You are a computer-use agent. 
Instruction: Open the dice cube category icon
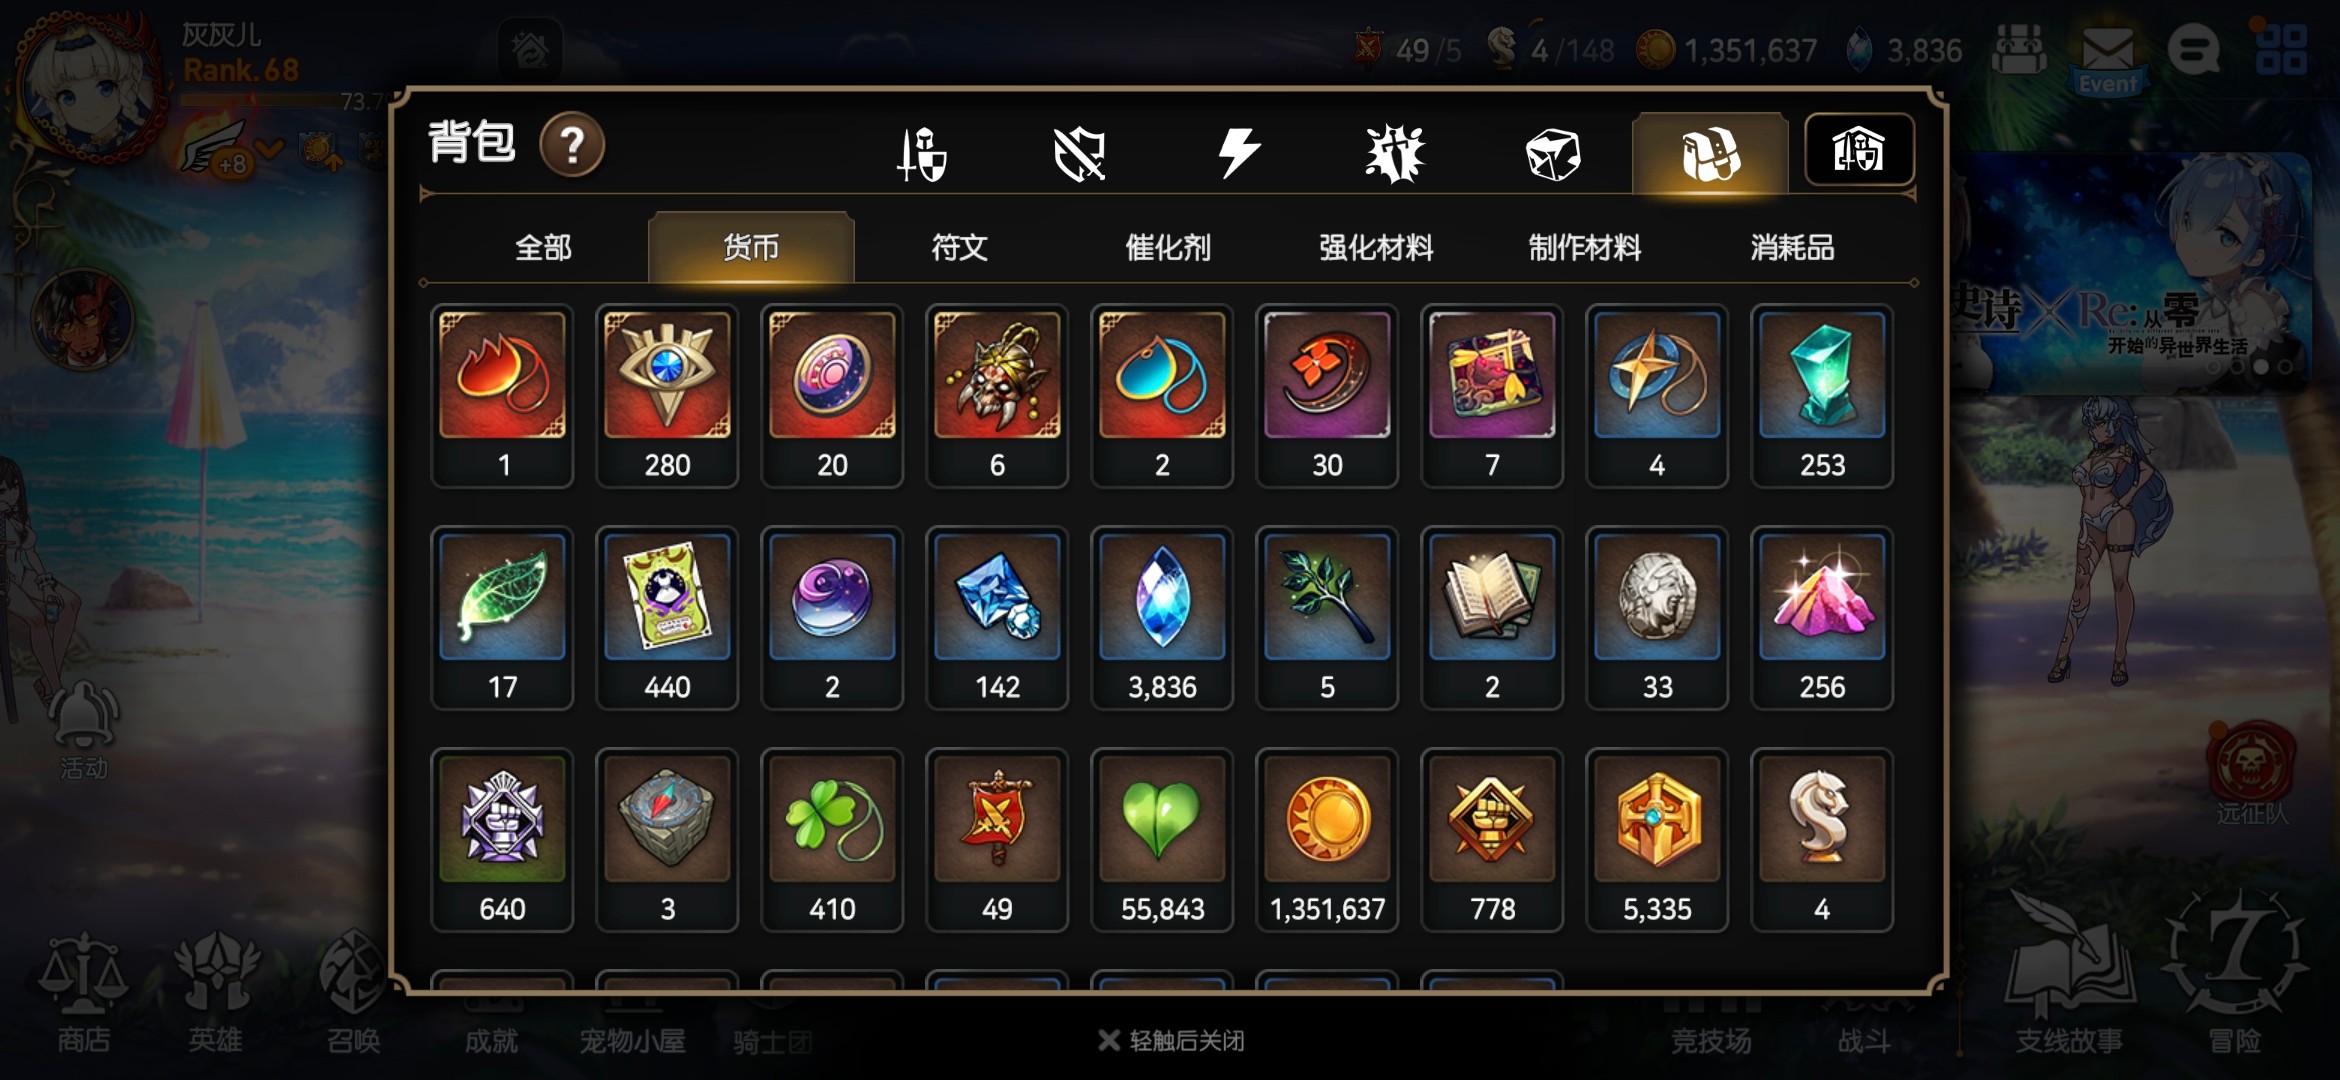coord(1552,155)
